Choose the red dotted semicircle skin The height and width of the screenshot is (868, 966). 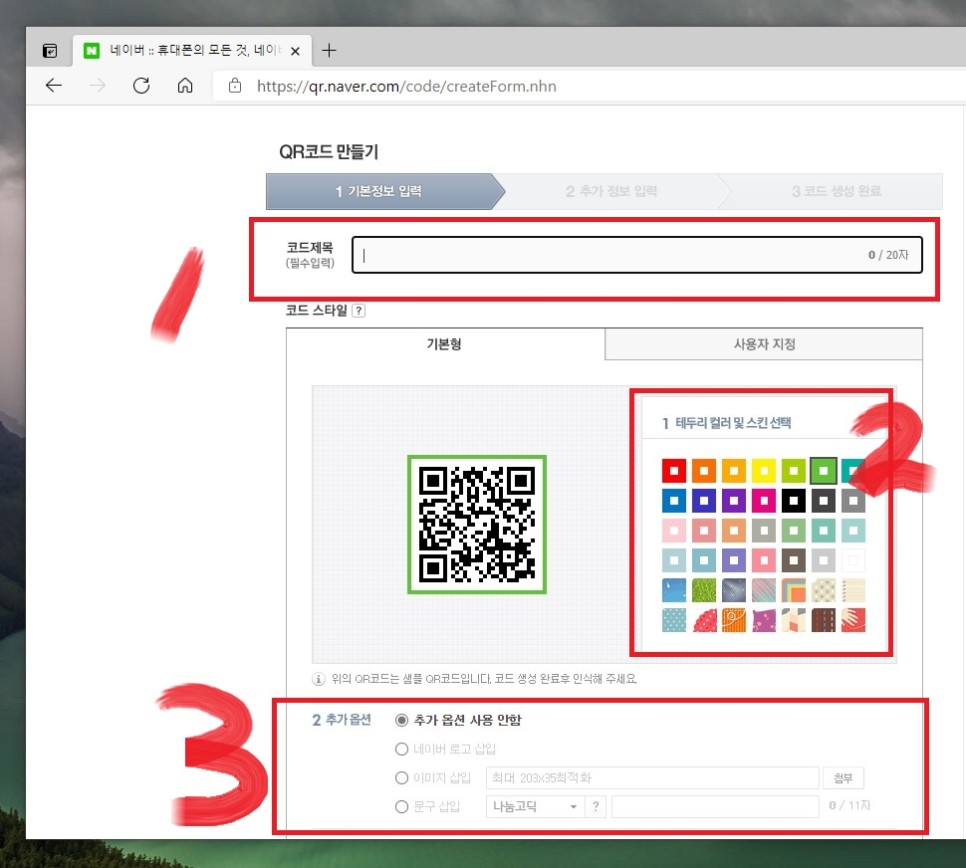[704, 620]
